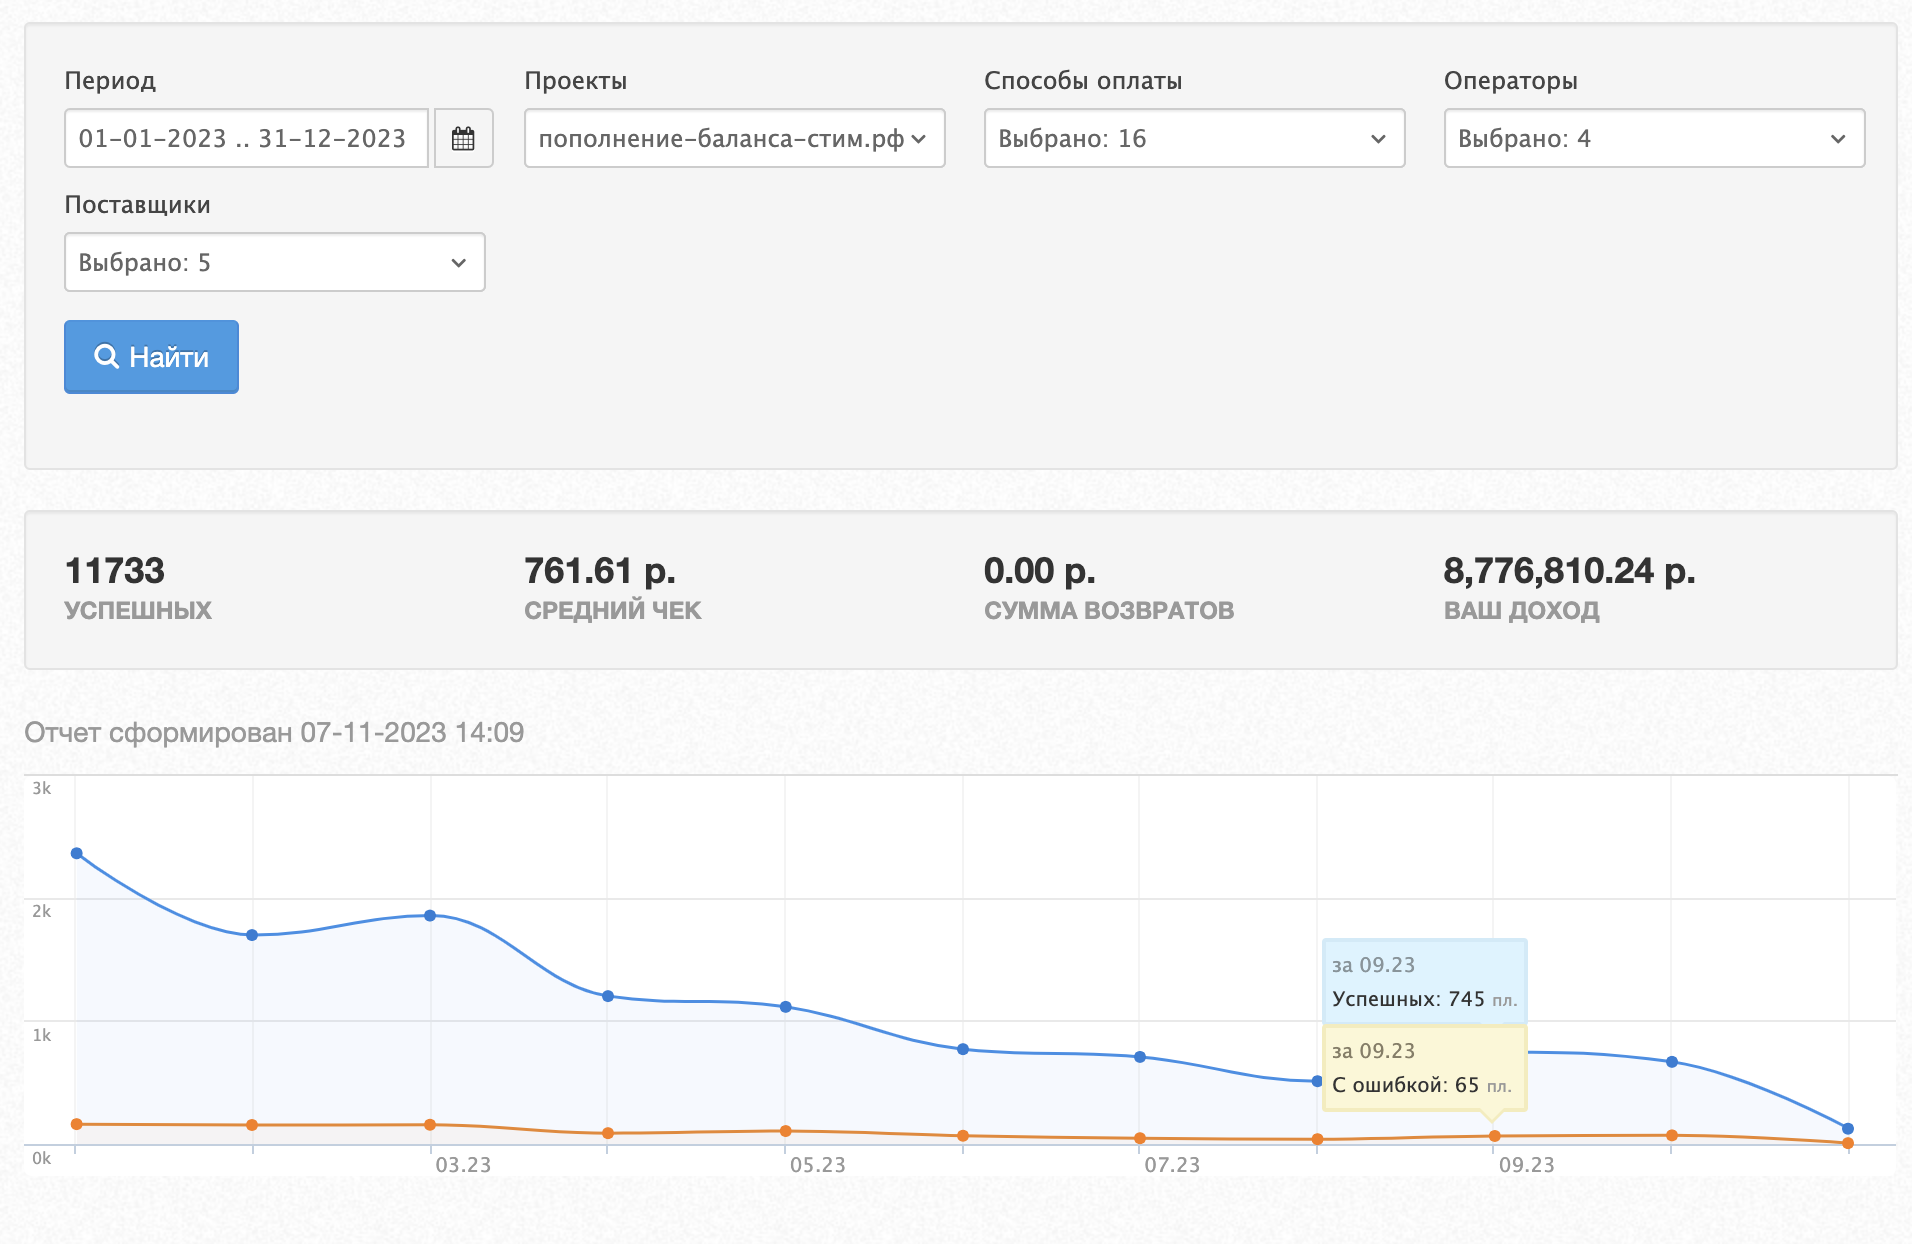This screenshot has height=1244, width=1912.
Task: Click the blue point at 07.23
Action: 1140,1056
